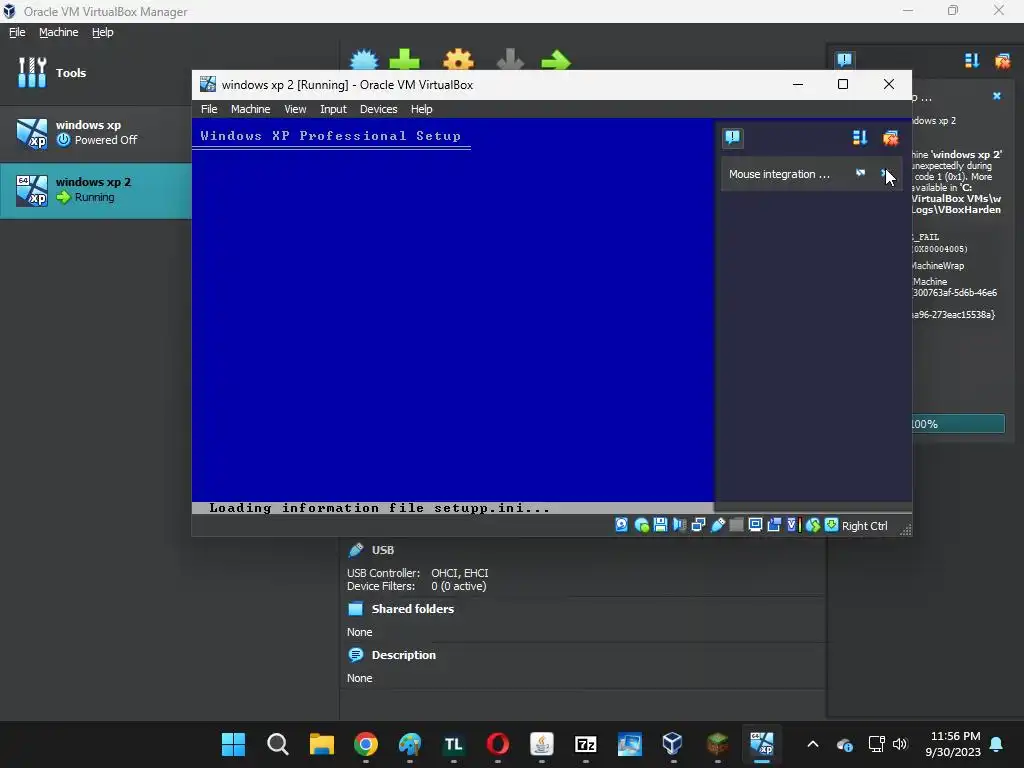Open Machine menu in the running VM window

[250, 109]
